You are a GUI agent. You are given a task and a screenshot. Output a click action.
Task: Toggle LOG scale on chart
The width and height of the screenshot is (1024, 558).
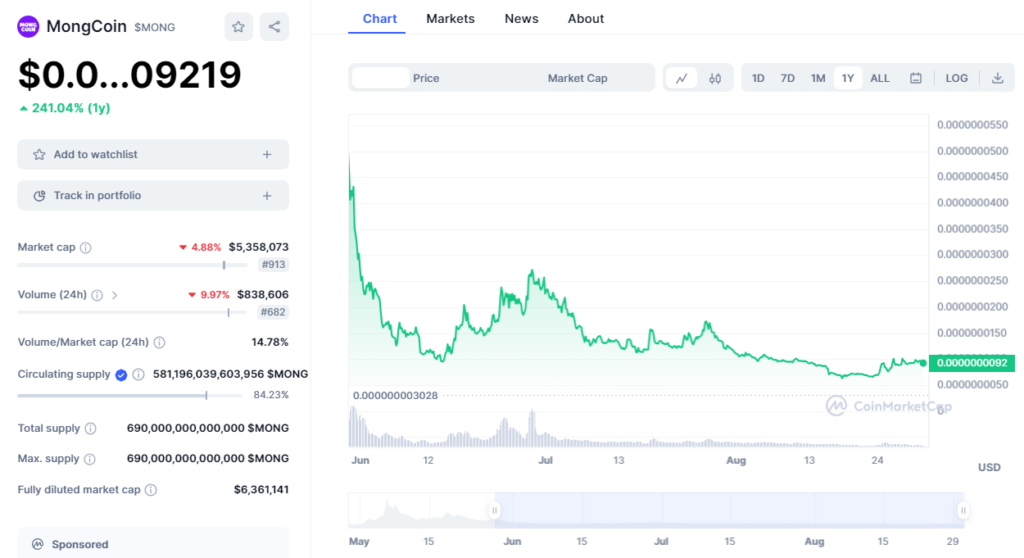coord(957,78)
